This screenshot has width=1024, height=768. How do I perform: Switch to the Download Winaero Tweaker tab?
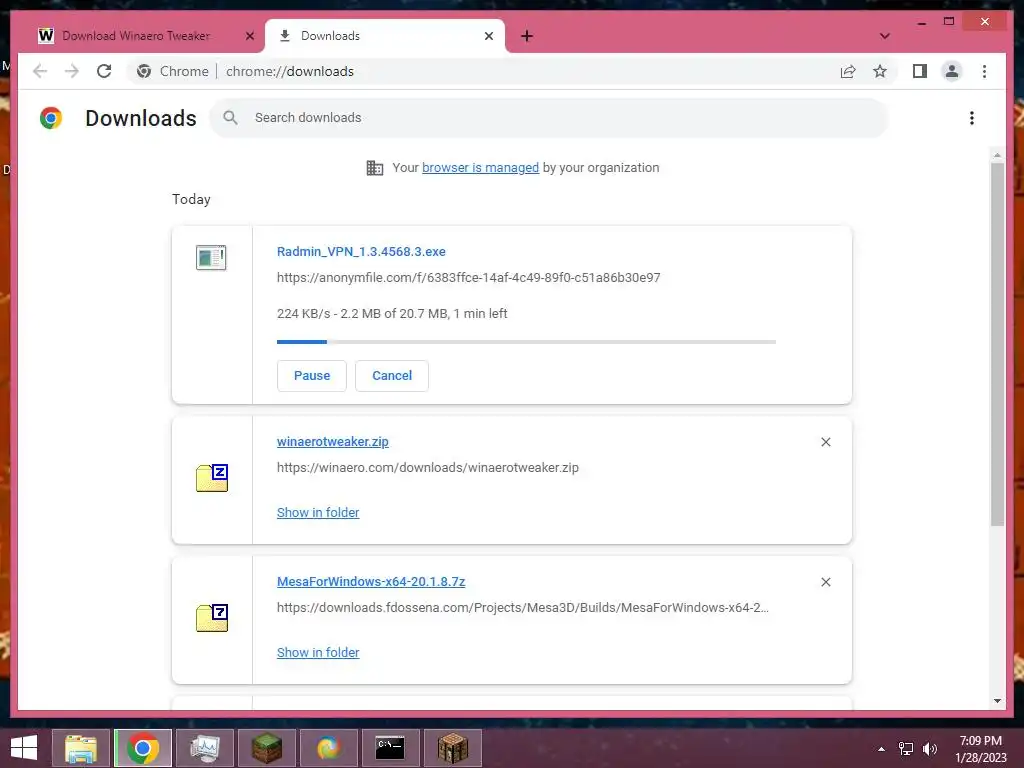(136, 36)
